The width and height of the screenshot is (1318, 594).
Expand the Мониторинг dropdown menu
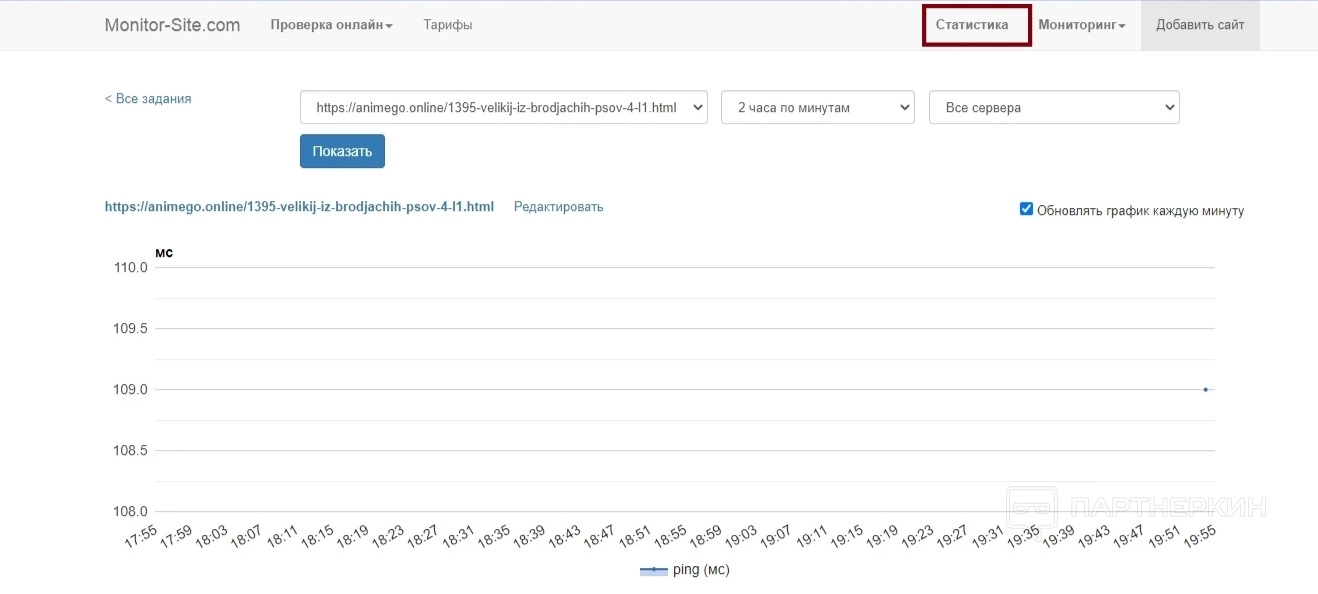click(1081, 25)
